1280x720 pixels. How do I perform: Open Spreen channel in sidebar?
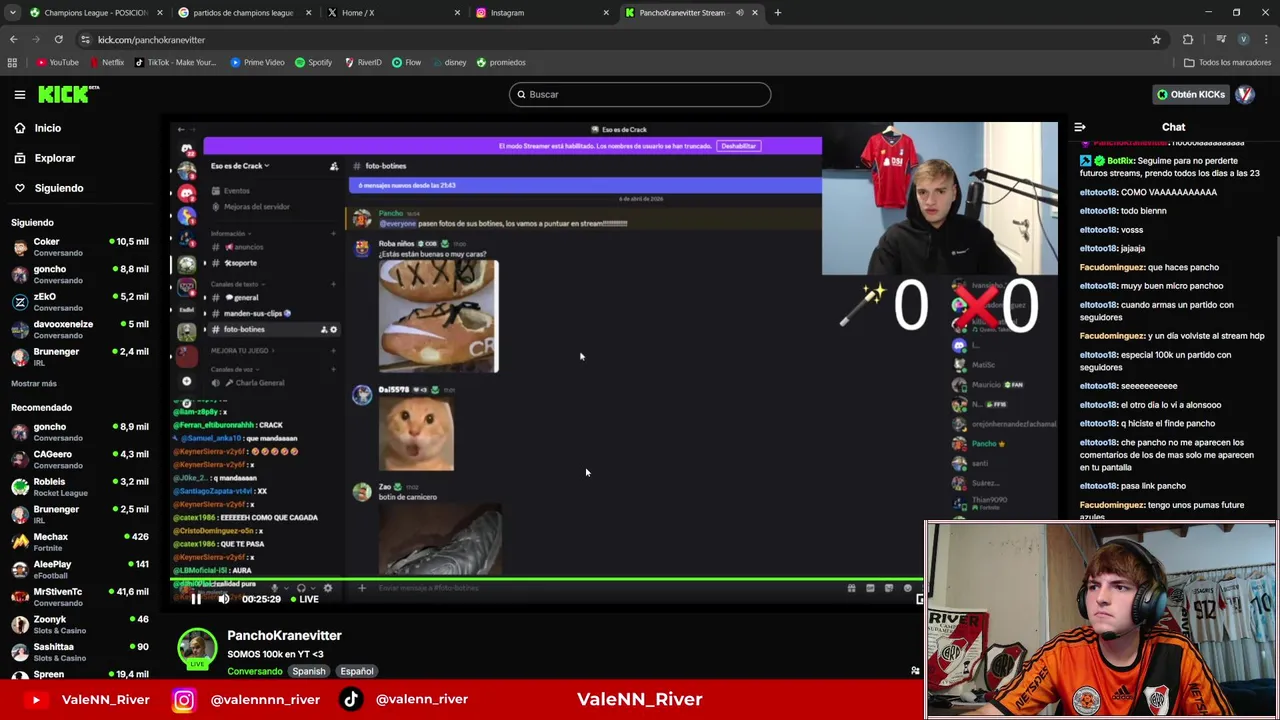point(80,675)
